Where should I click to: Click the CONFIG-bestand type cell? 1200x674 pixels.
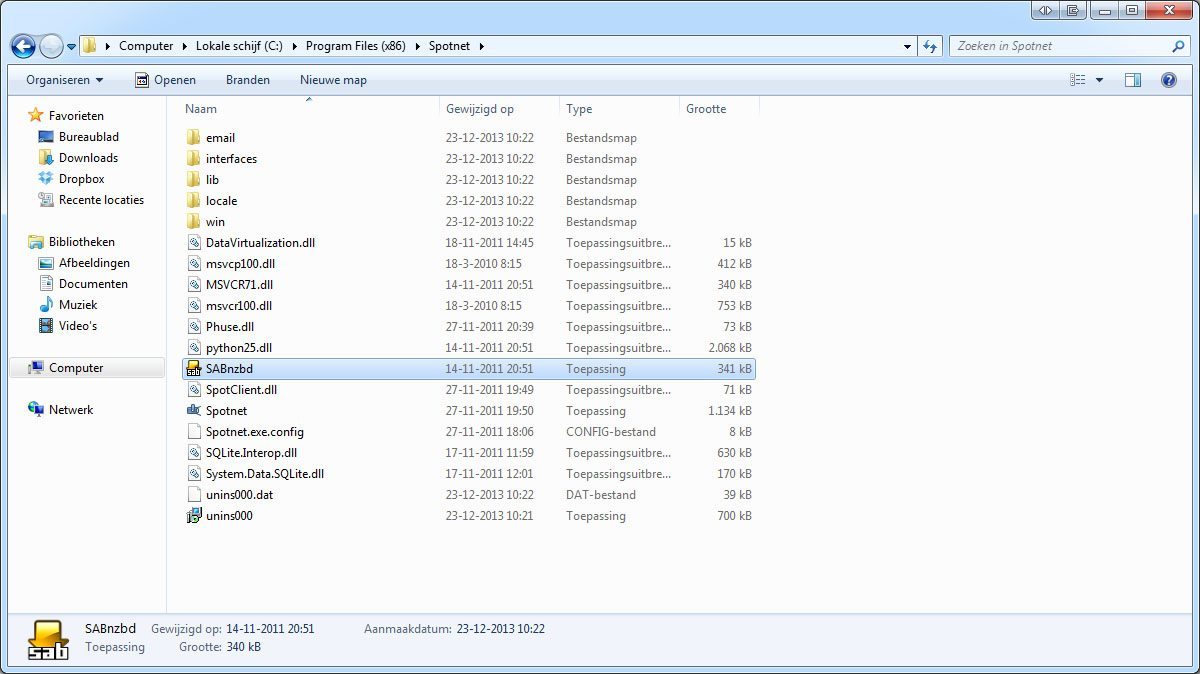pos(611,432)
